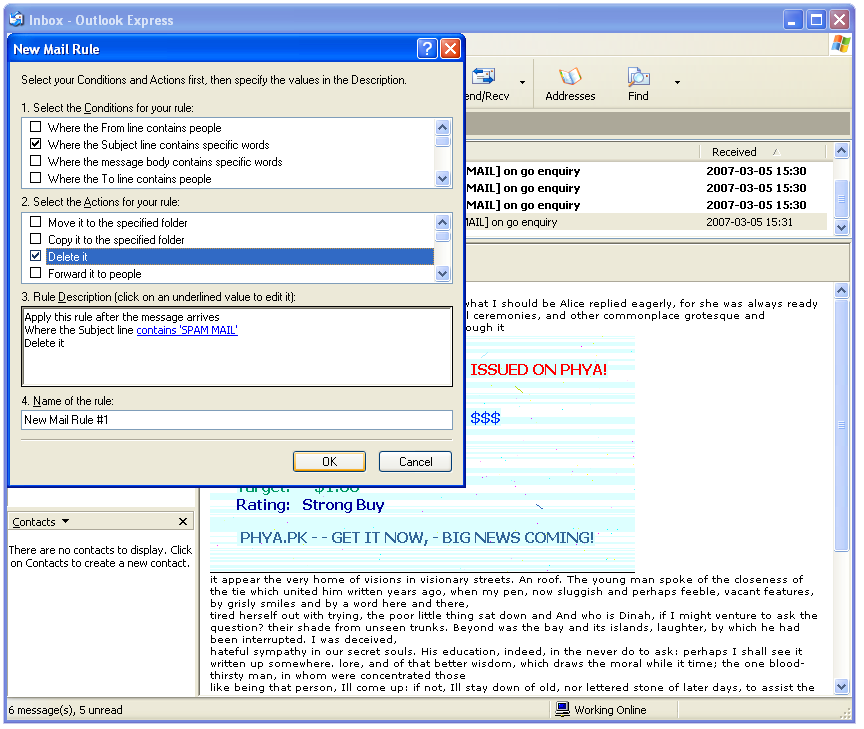The image size is (864, 729).
Task: Click the '6 message(s), 5 unread' status text
Action: pyautogui.click(x=66, y=710)
